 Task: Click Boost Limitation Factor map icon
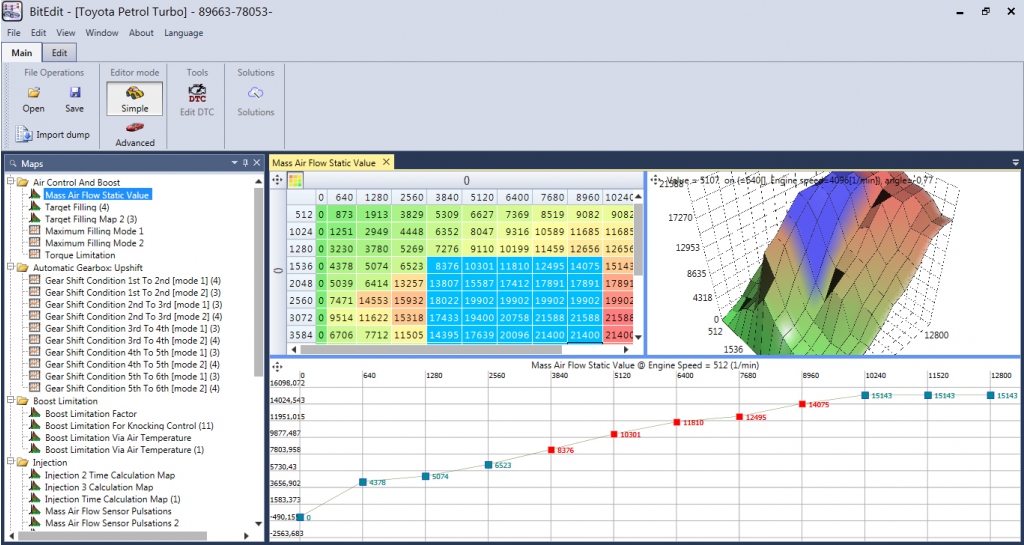35,413
